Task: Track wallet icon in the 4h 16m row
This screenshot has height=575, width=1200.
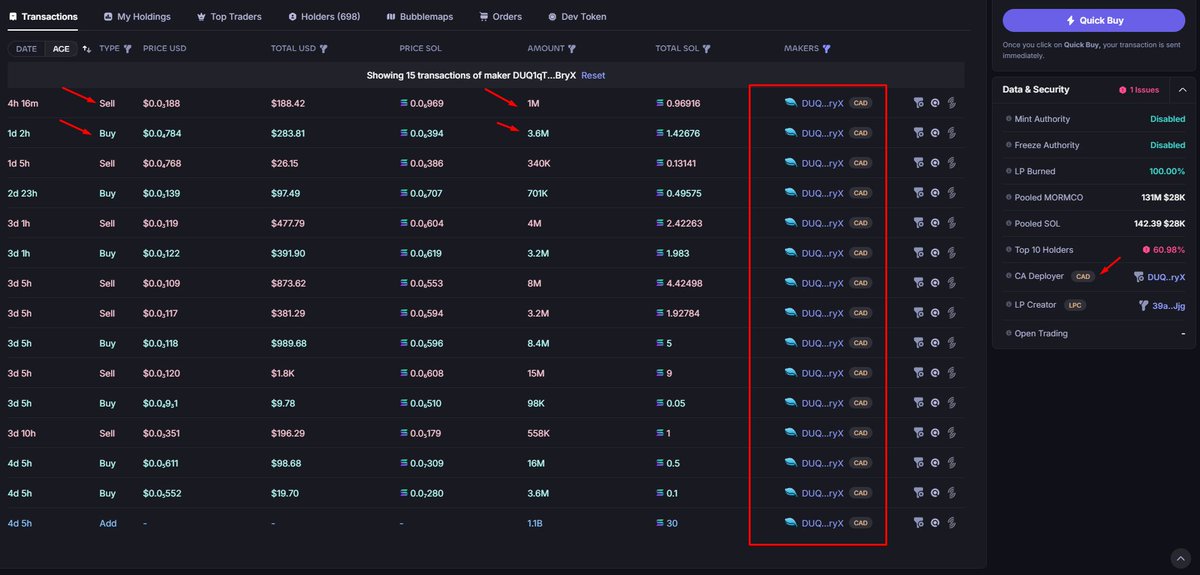Action: pyautogui.click(x=935, y=103)
